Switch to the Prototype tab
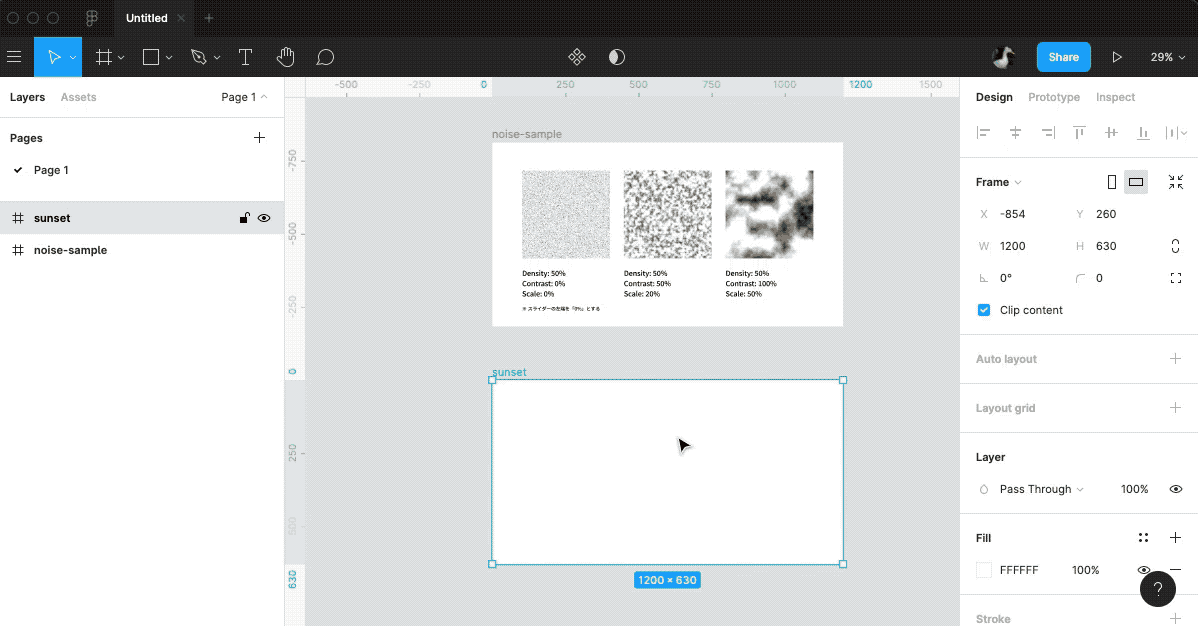 (x=1054, y=97)
